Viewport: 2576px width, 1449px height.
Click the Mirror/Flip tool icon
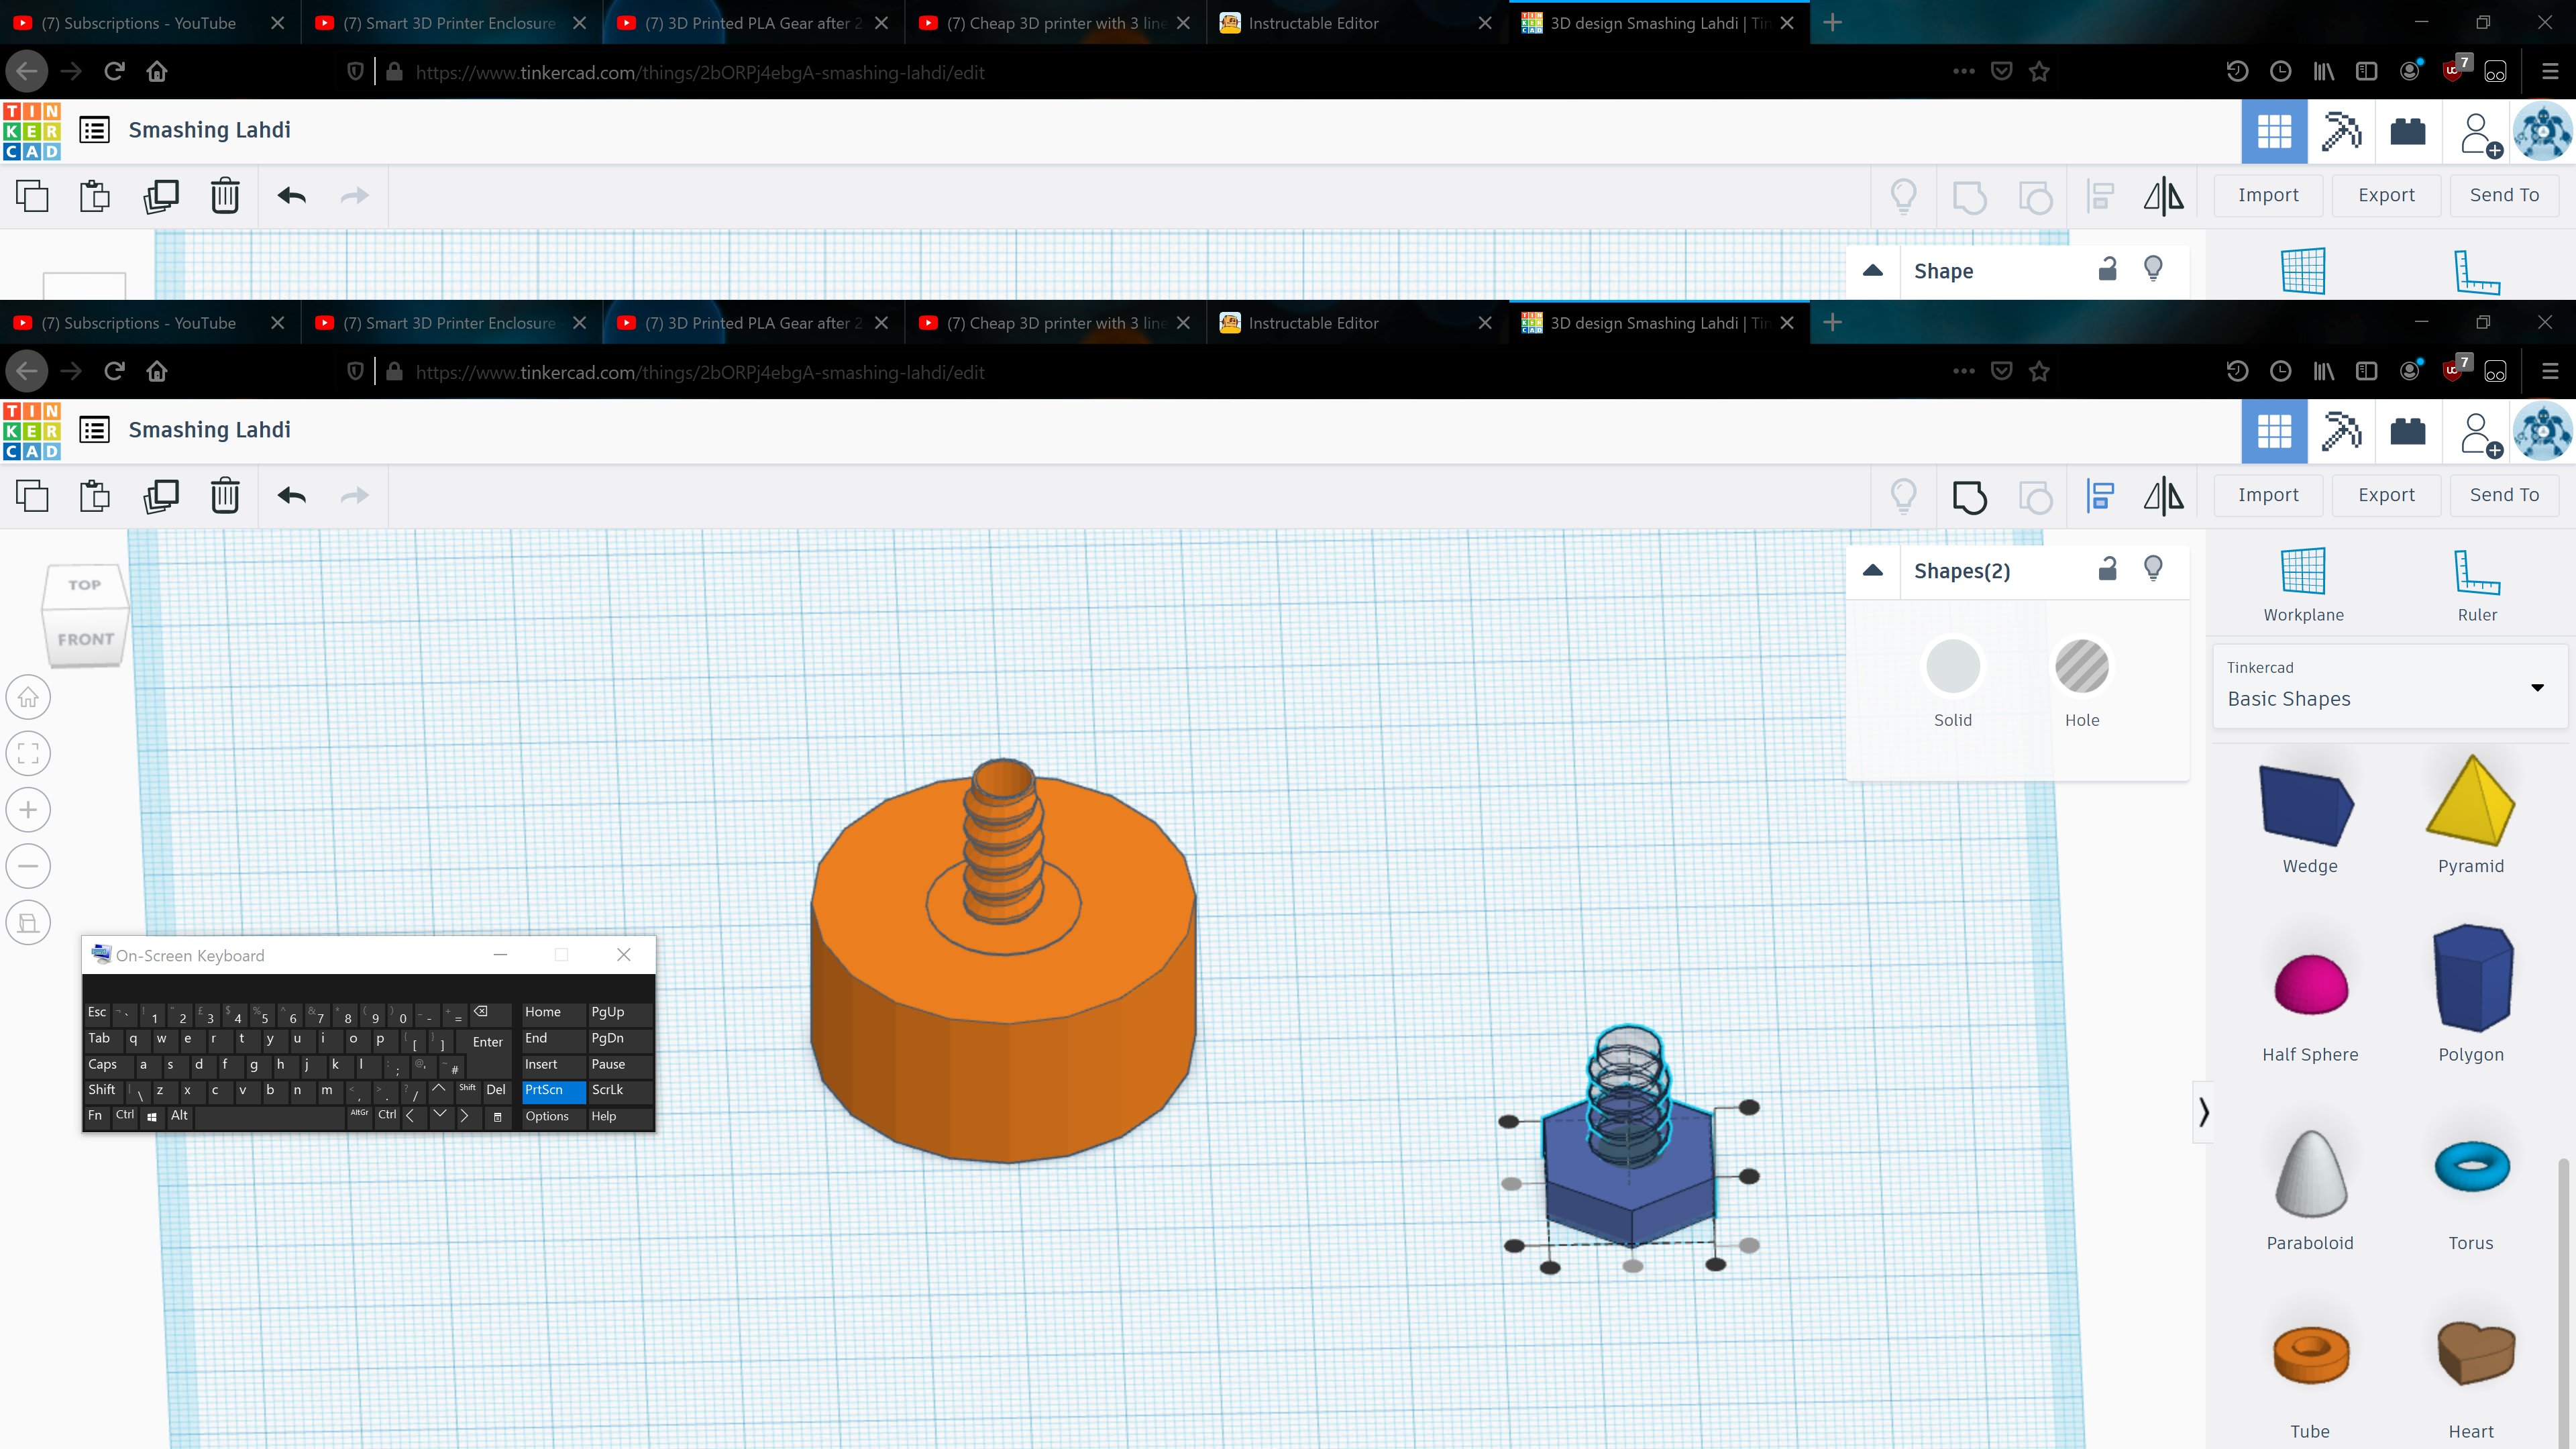pyautogui.click(x=2163, y=496)
